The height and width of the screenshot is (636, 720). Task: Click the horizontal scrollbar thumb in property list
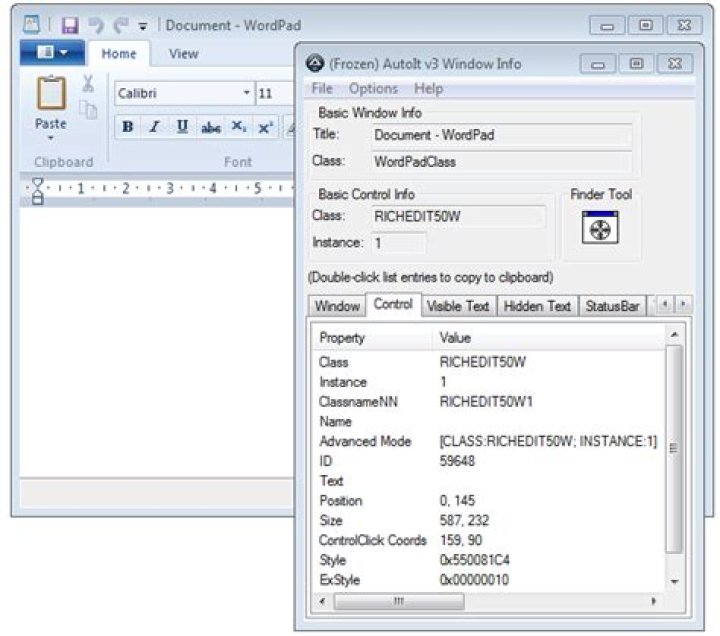(x=399, y=601)
